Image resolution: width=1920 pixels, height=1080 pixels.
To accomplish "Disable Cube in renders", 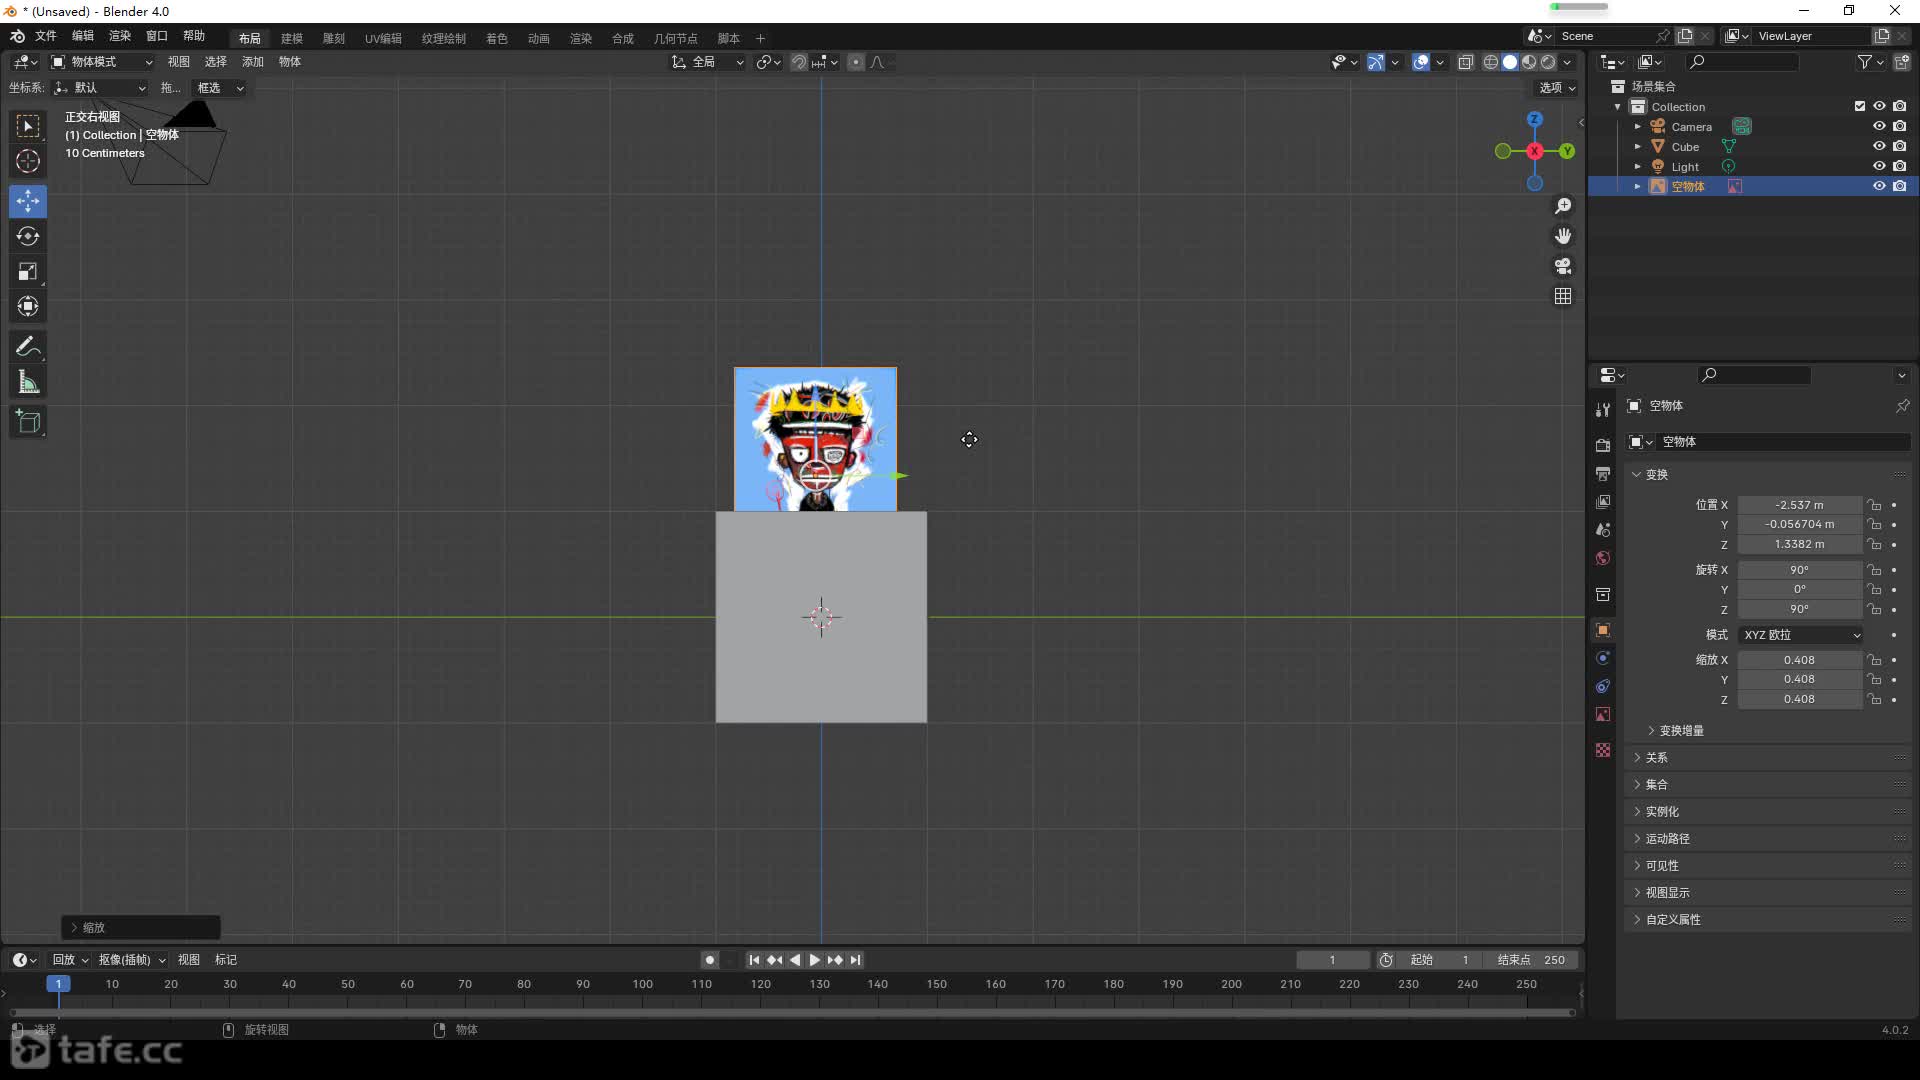I will [x=1900, y=146].
